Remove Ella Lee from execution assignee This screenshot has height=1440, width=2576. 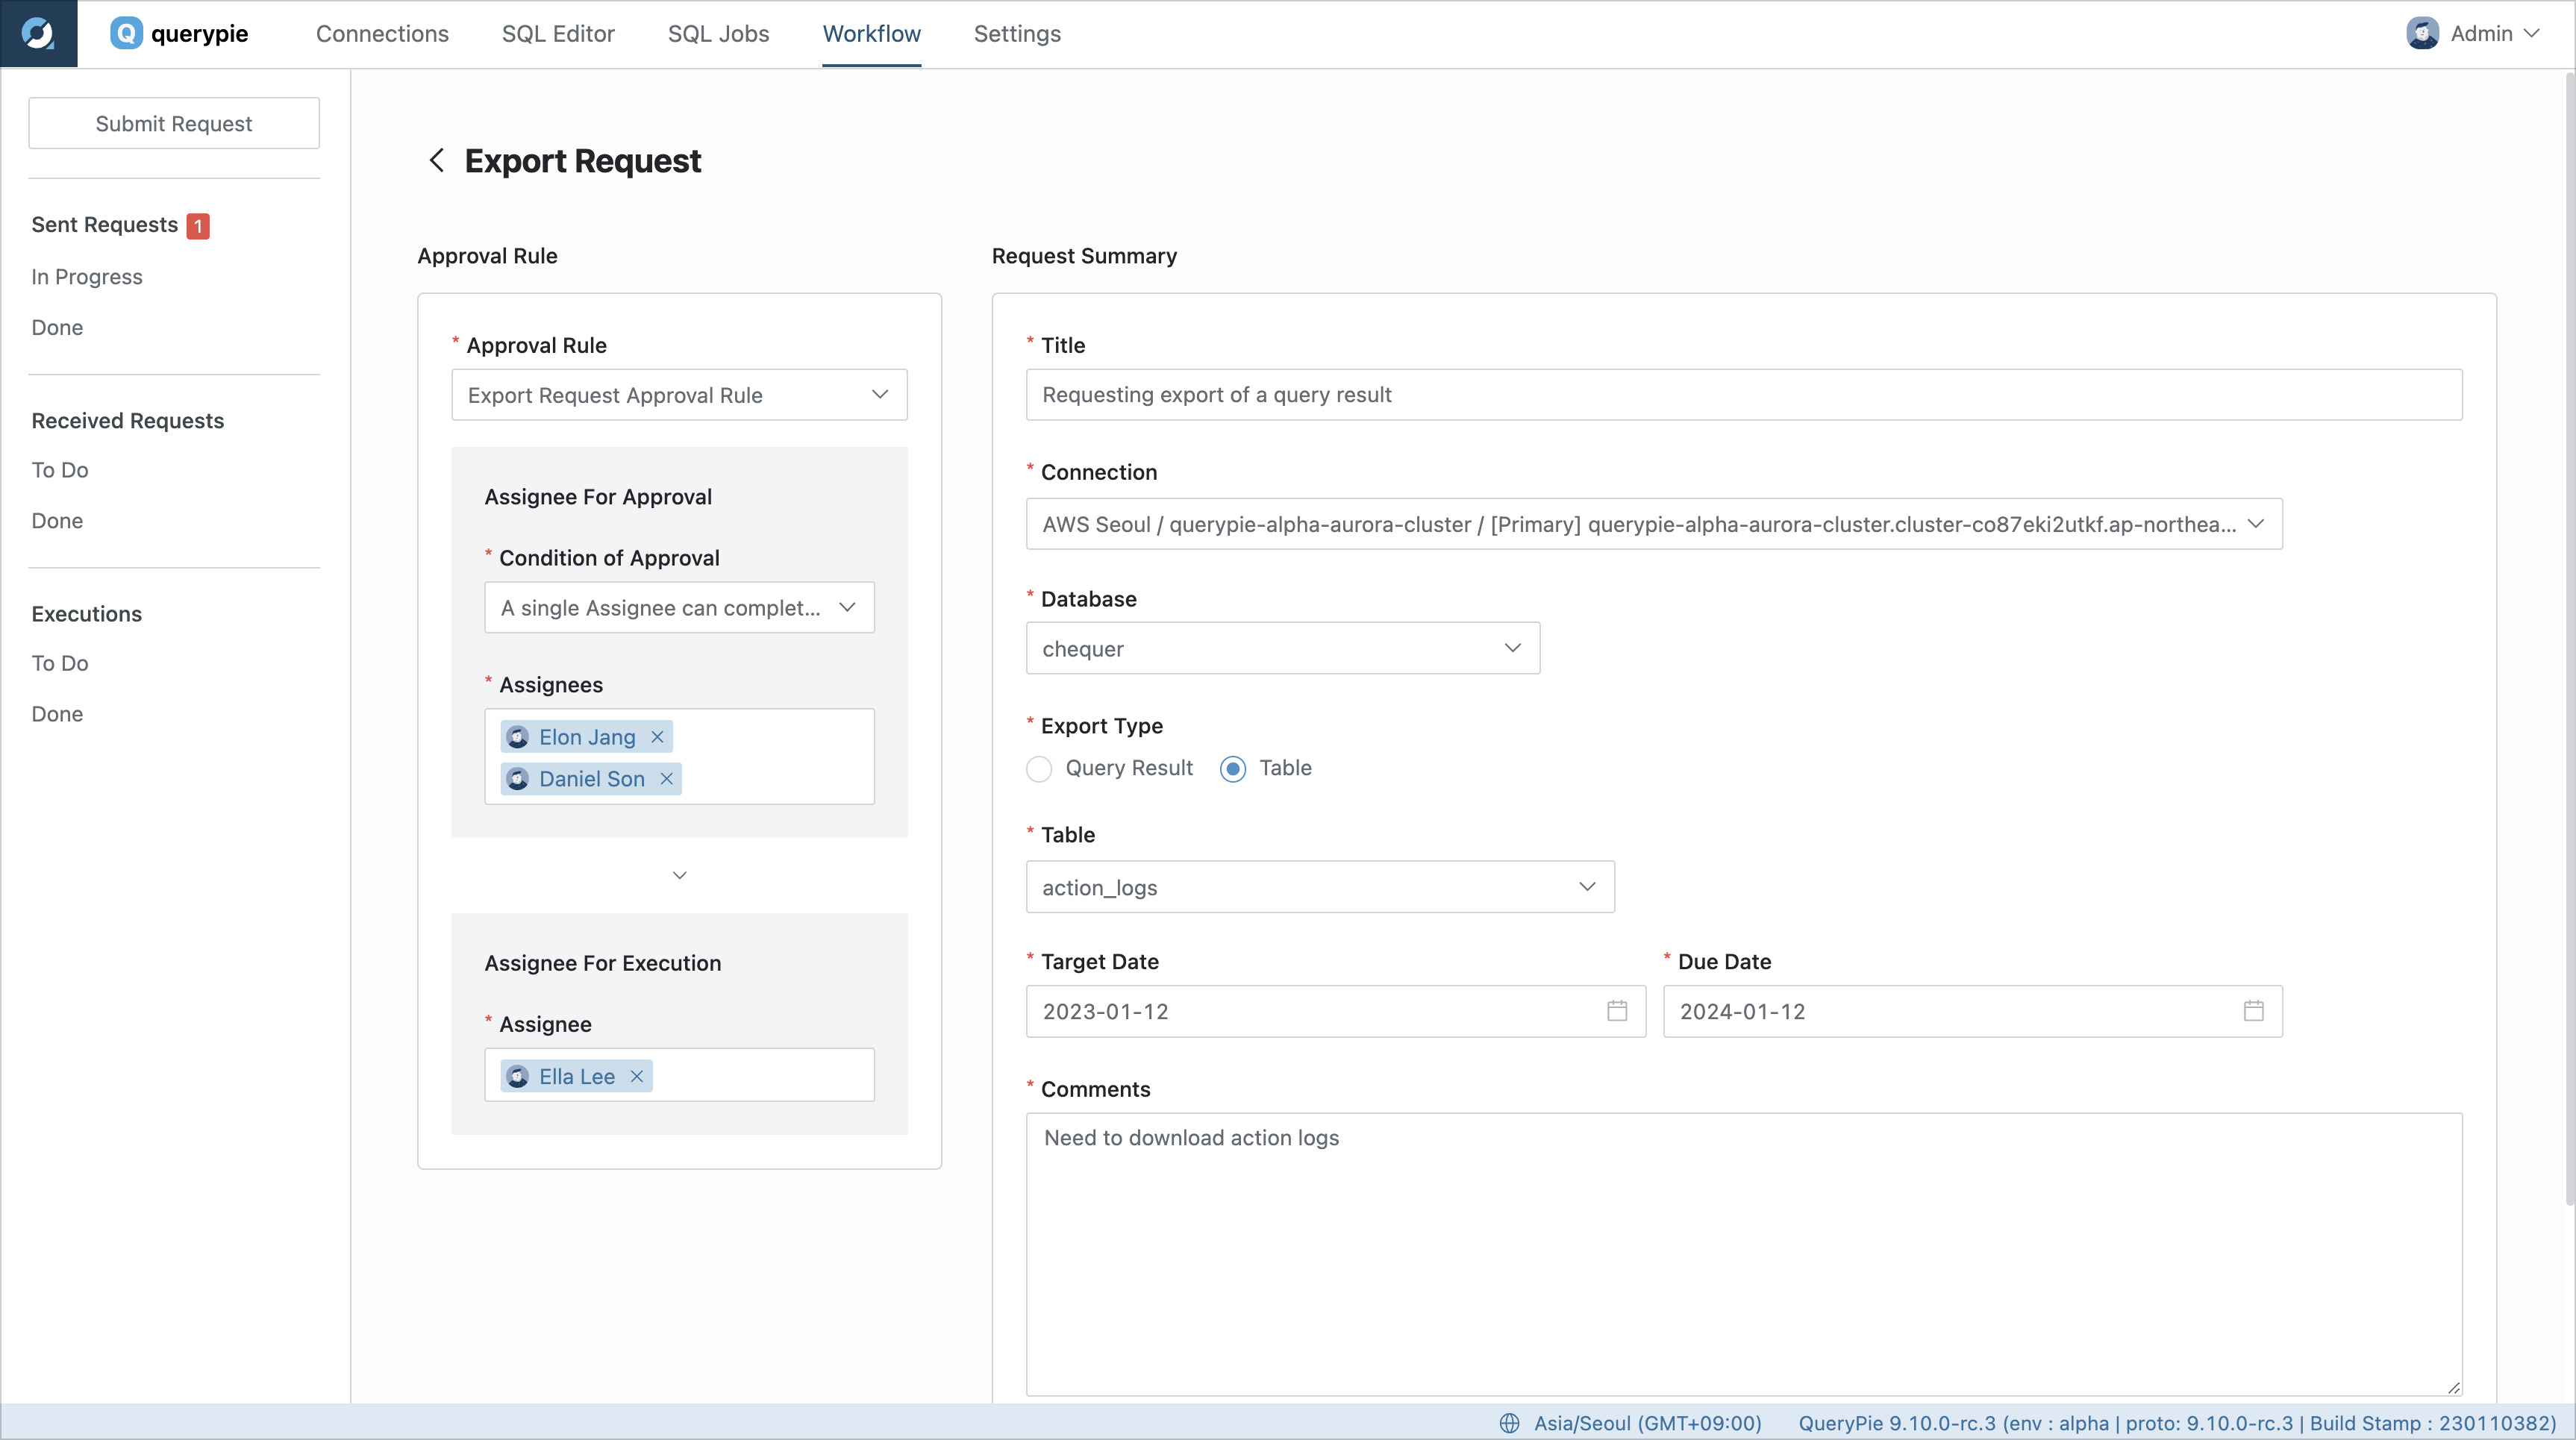(x=636, y=1076)
